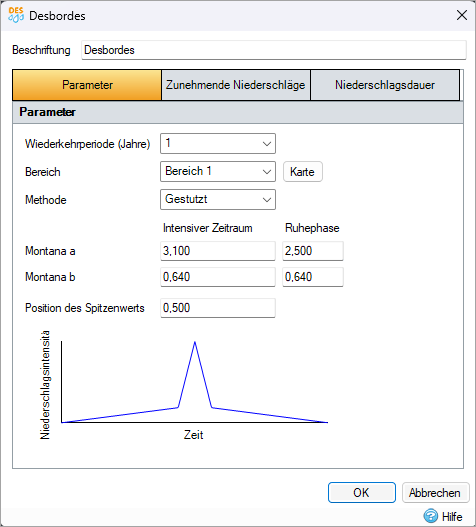The width and height of the screenshot is (476, 527).
Task: Focus Montana a Intensiver Zeitraum field
Action: (x=218, y=251)
